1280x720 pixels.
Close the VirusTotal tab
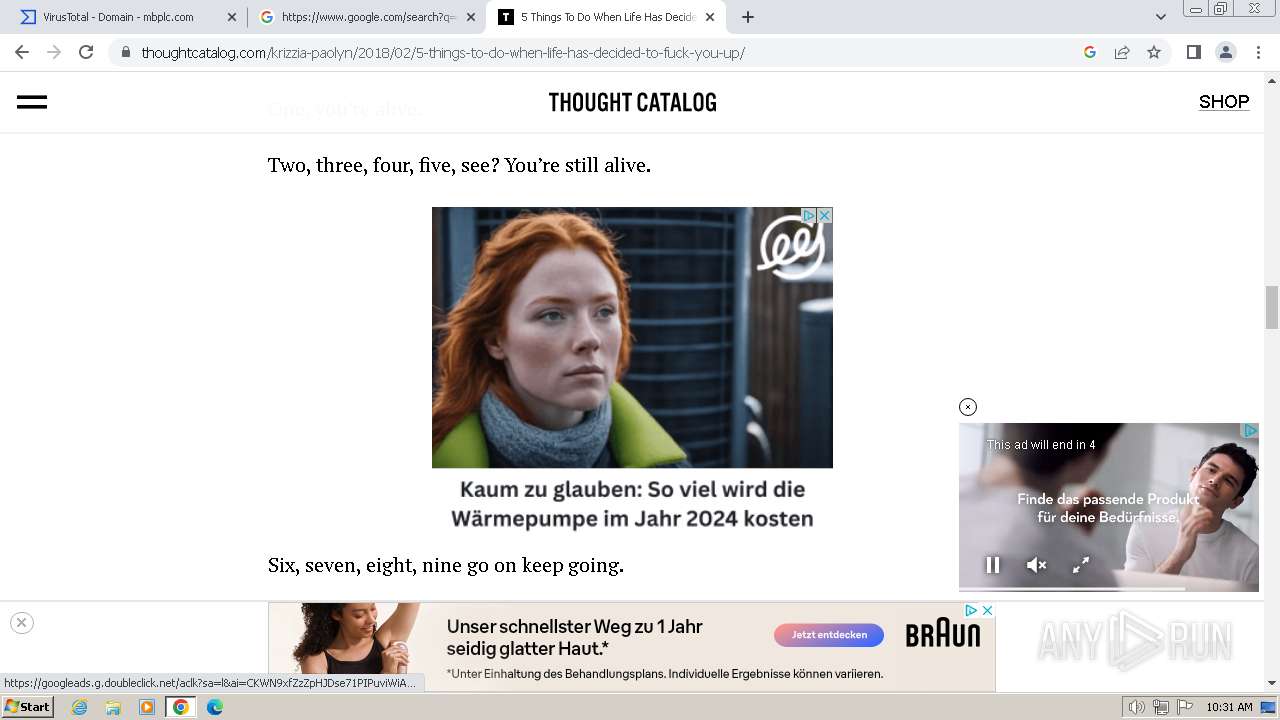[232, 17]
